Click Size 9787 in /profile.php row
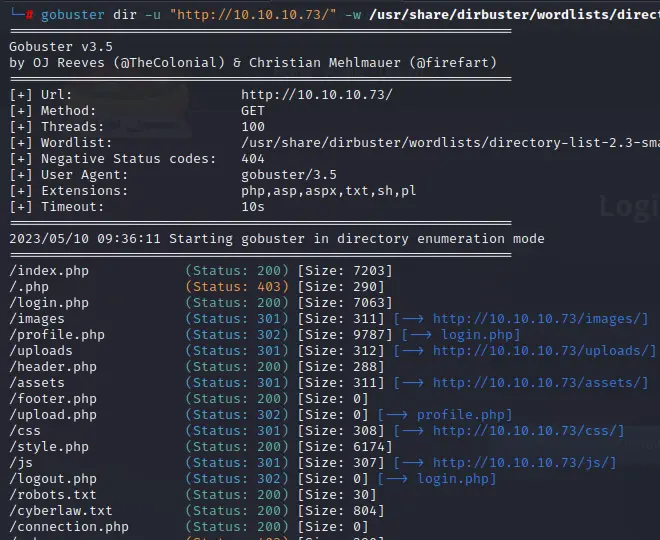This screenshot has height=540, width=660. 345,335
